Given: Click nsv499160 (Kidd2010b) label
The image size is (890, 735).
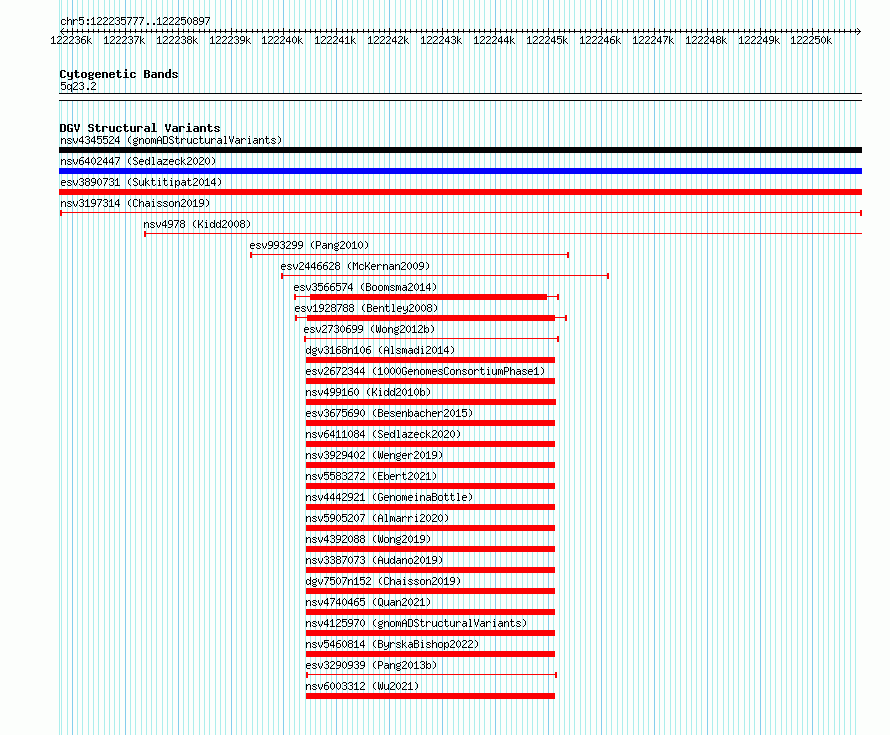Looking at the screenshot, I should point(368,392).
